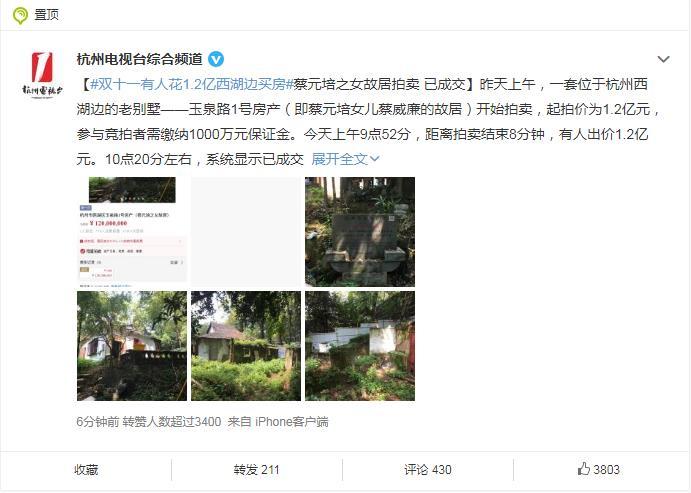Open the blank second image thumbnail
Image resolution: width=691 pixels, height=493 pixels.
pyautogui.click(x=246, y=232)
